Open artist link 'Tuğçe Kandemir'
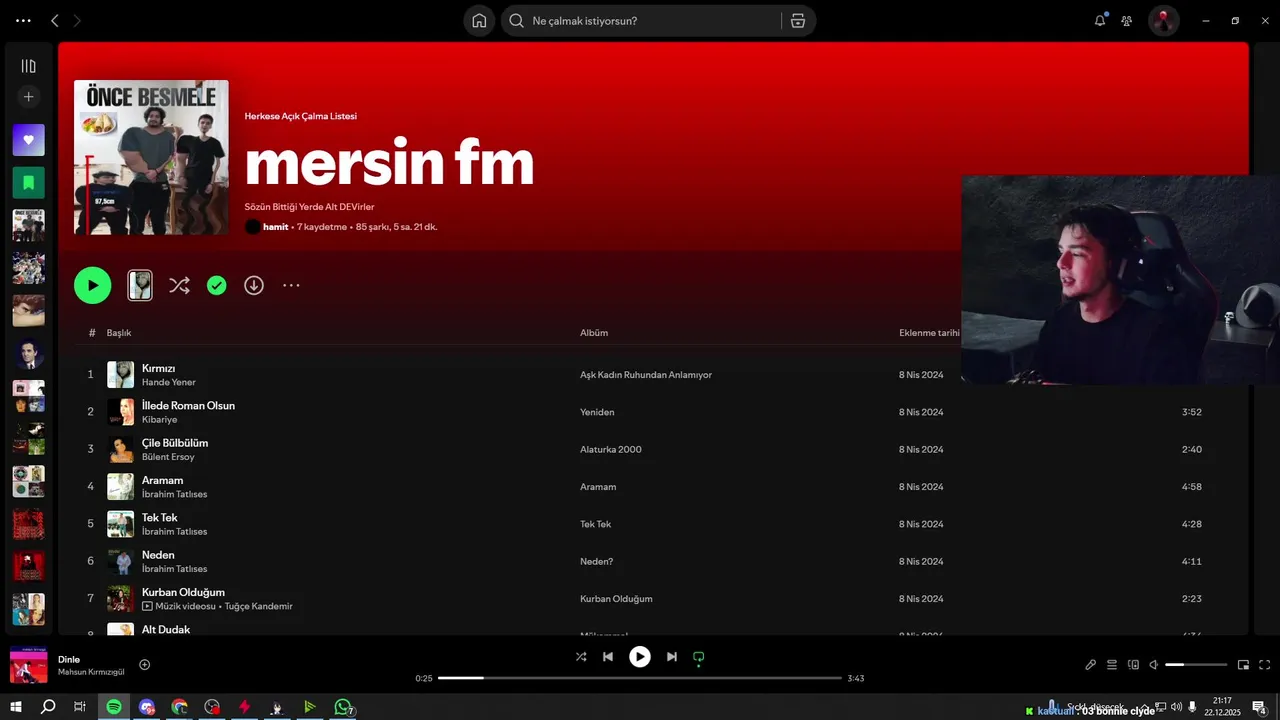This screenshot has height=720, width=1280. click(258, 606)
